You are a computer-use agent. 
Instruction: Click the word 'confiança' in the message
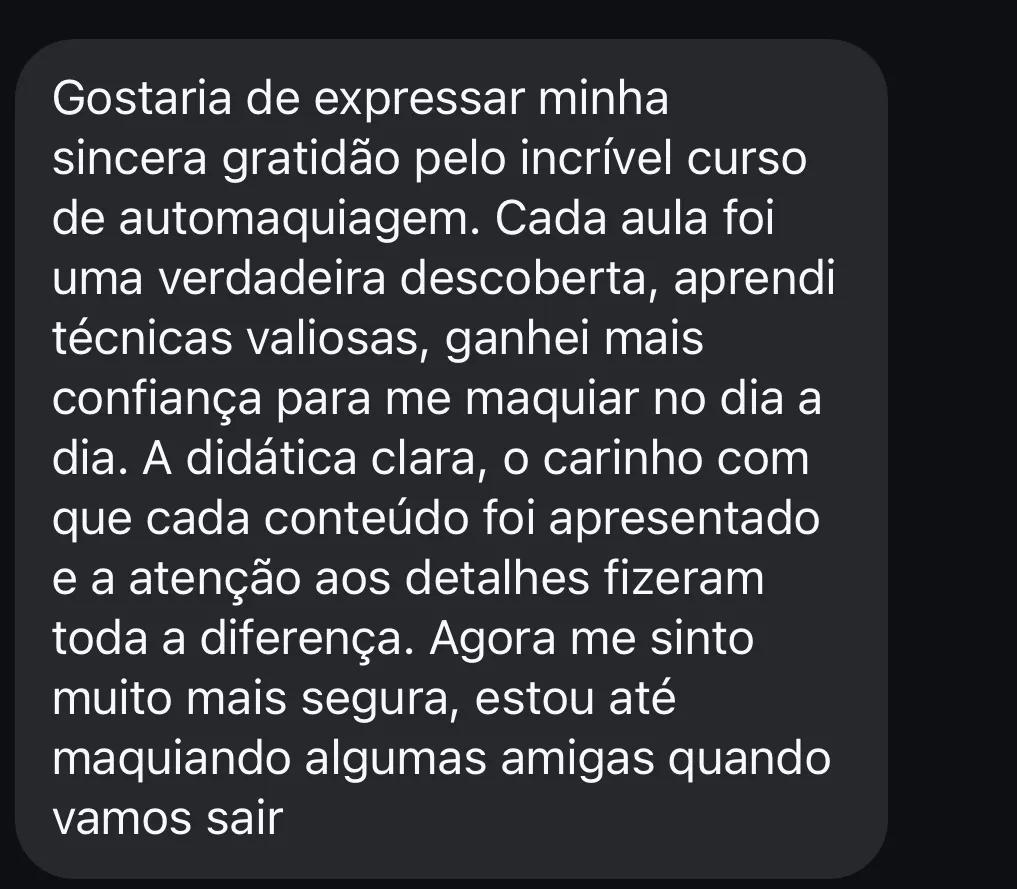pos(157,400)
